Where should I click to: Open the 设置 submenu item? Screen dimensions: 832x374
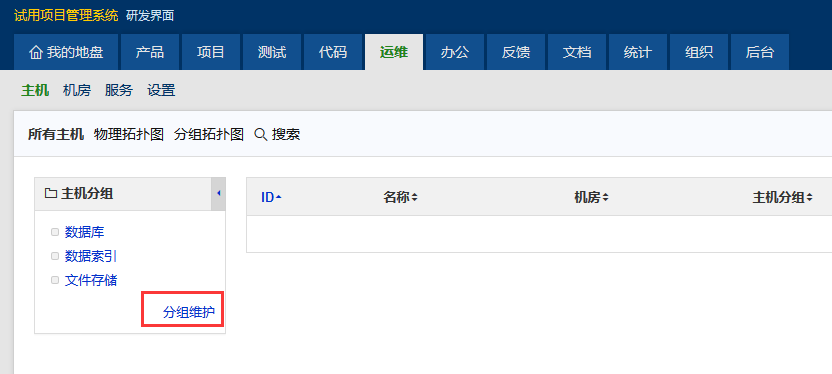pyautogui.click(x=161, y=90)
